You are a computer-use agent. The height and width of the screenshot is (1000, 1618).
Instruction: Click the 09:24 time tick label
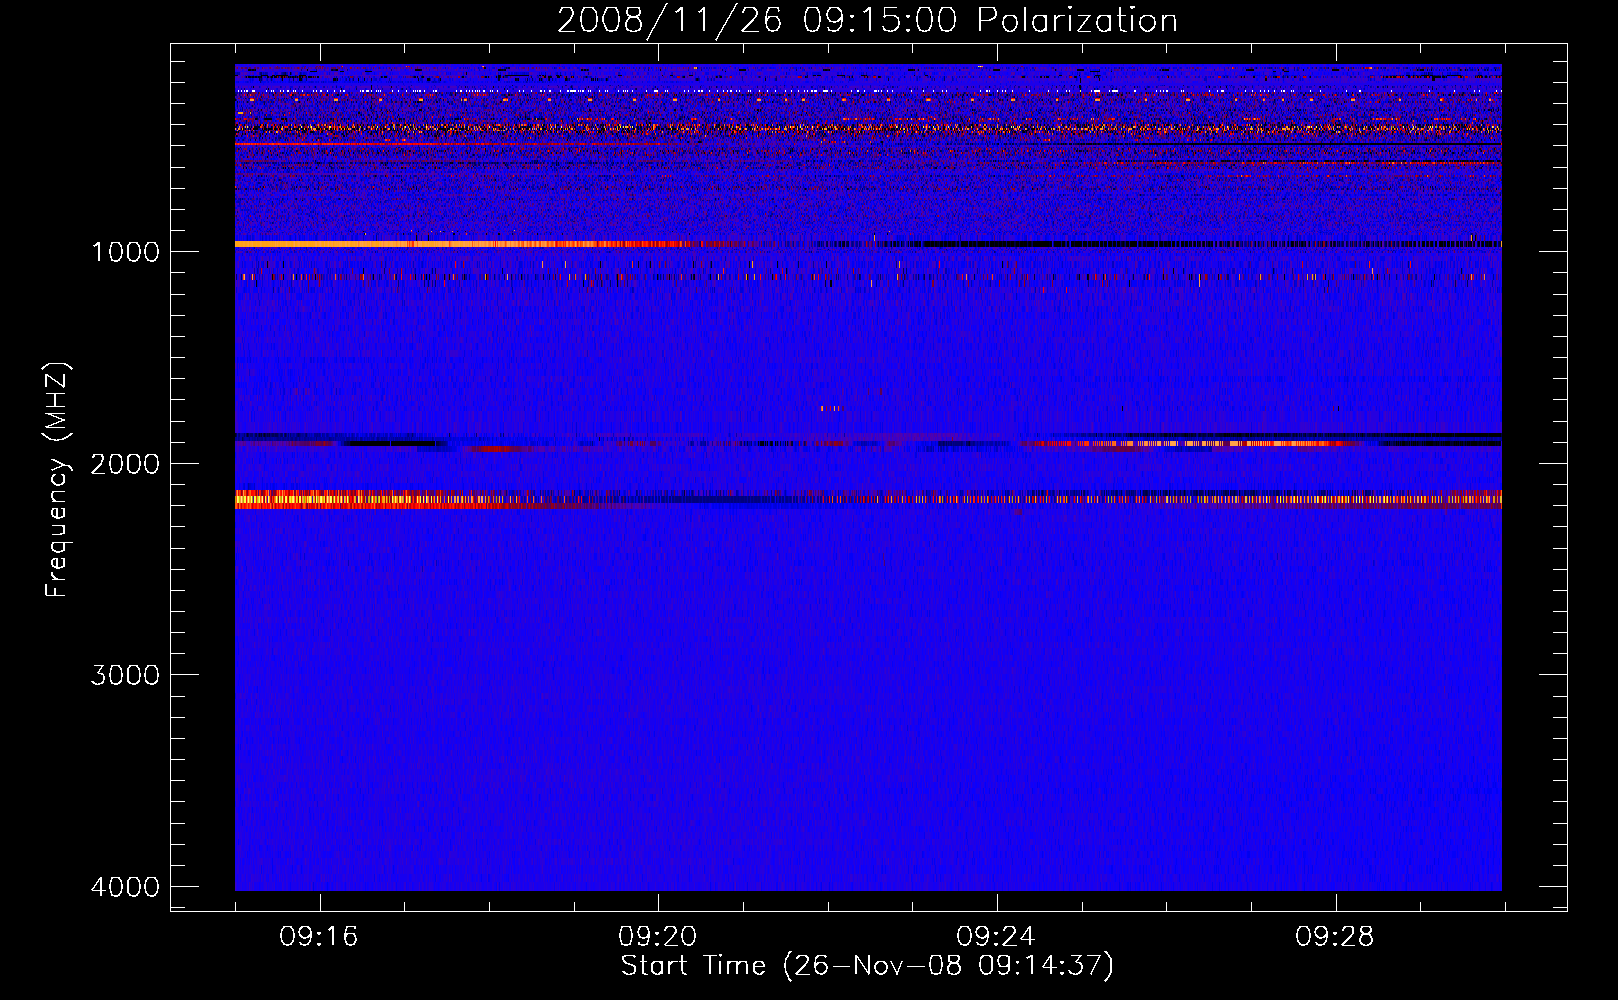click(996, 937)
